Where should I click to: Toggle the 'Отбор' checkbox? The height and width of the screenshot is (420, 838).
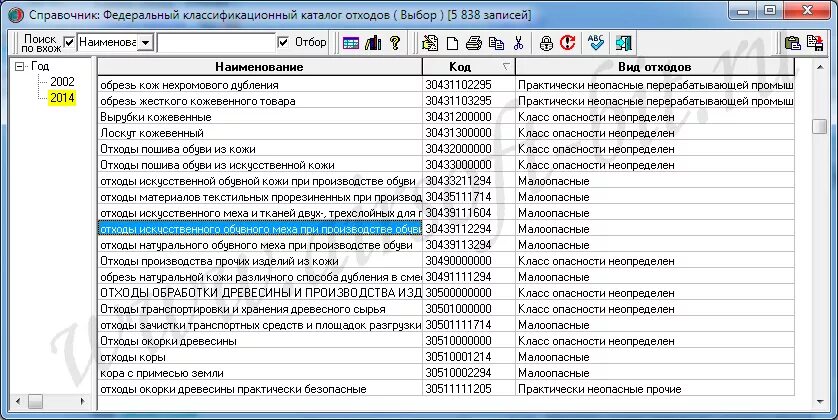[x=283, y=42]
